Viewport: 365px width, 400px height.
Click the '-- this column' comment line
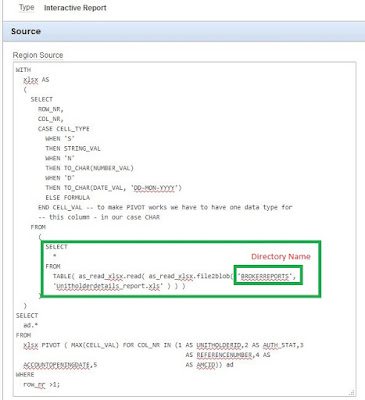coord(99,217)
